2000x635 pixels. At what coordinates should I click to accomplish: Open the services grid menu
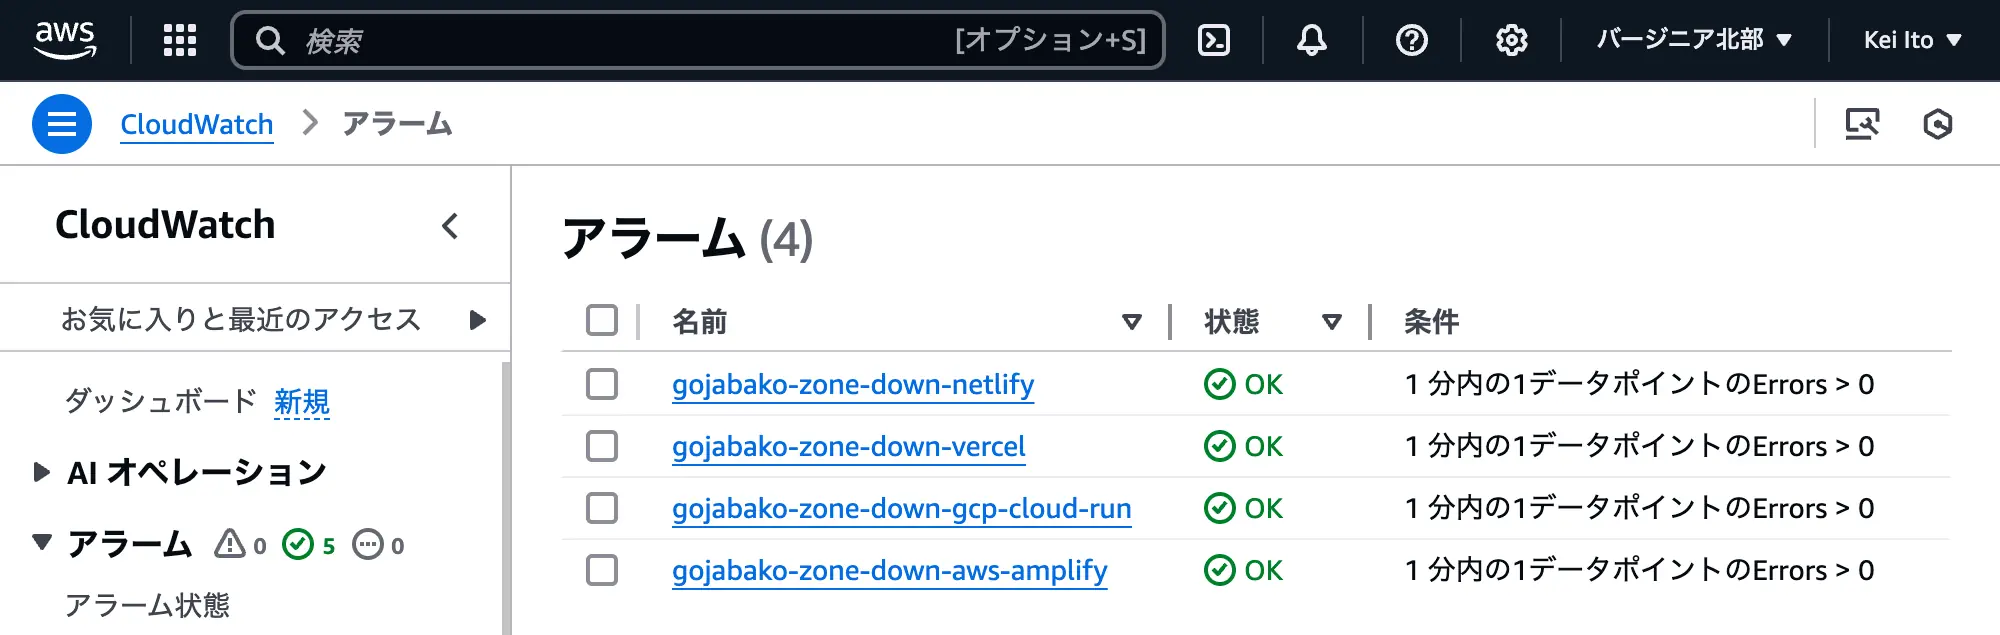[180, 40]
